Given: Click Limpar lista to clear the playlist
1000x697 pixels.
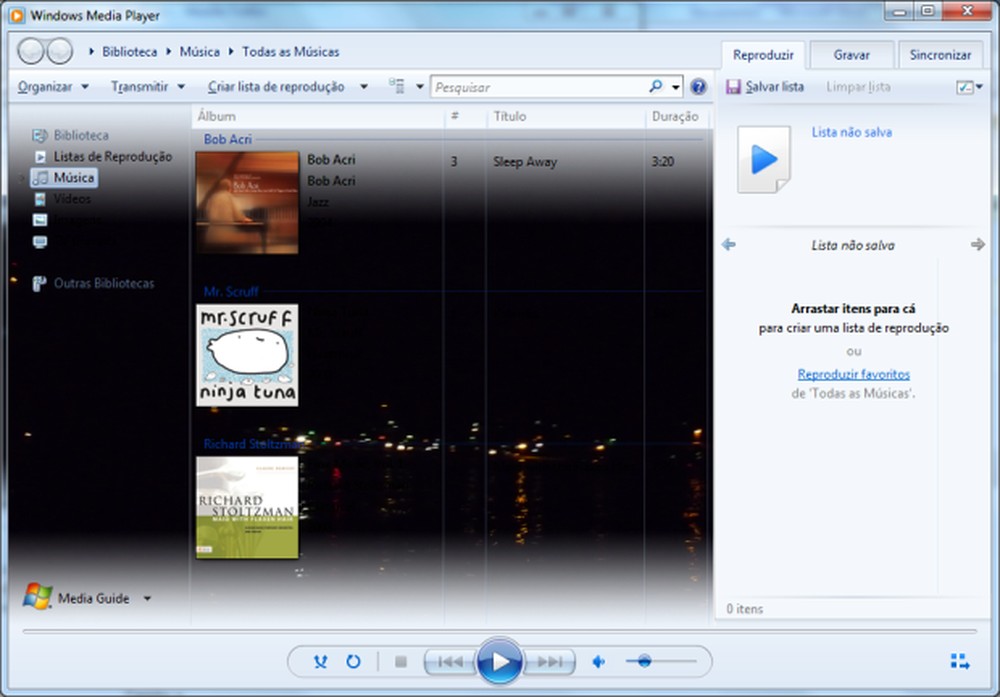Looking at the screenshot, I should [x=858, y=87].
